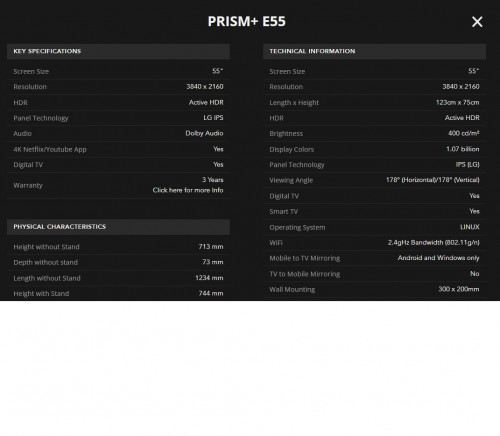500x436 pixels.
Task: Click the 'Display Colors' label
Action: tap(292, 149)
